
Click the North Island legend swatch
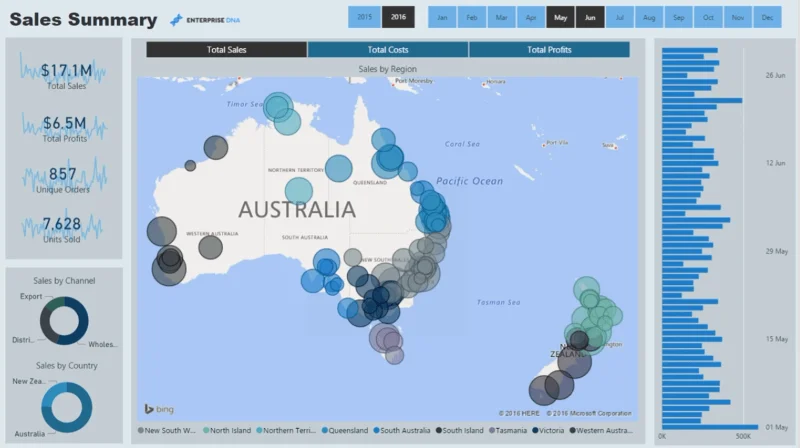click(206, 430)
